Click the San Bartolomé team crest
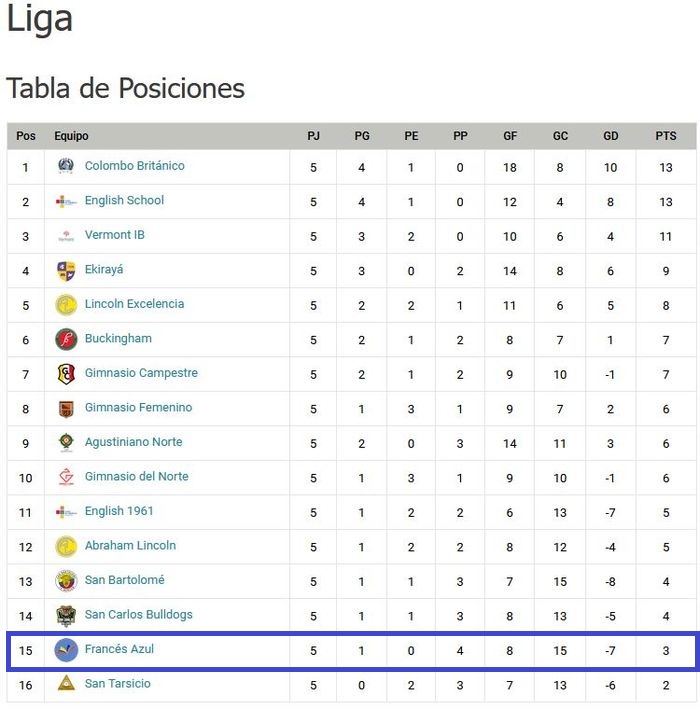Viewport: 700px width, 709px height. 66,581
